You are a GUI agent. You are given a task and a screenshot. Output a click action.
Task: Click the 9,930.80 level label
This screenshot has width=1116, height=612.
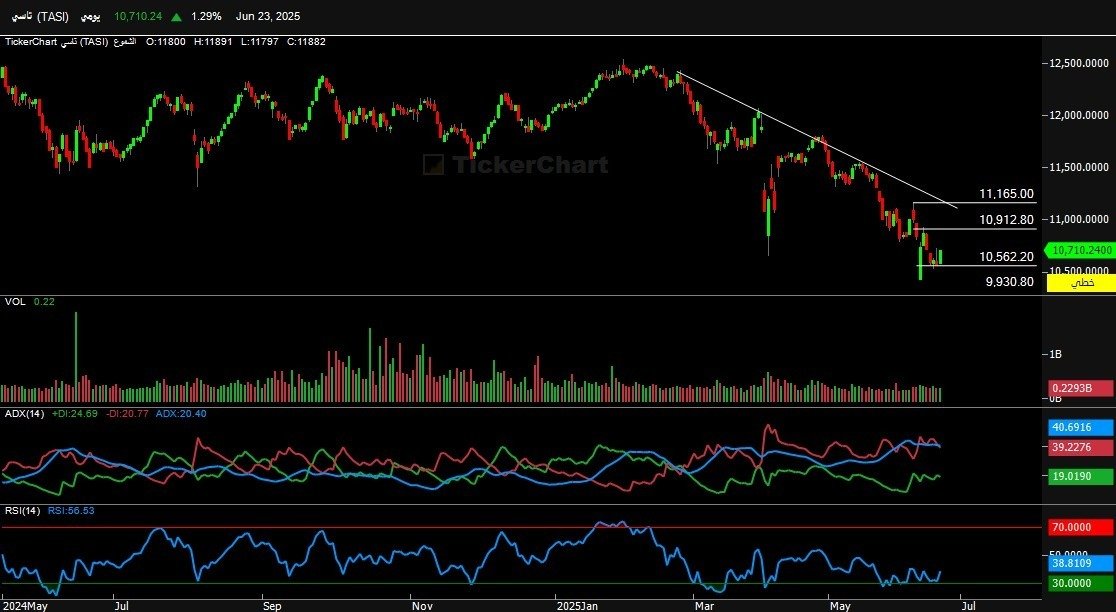[1009, 282]
